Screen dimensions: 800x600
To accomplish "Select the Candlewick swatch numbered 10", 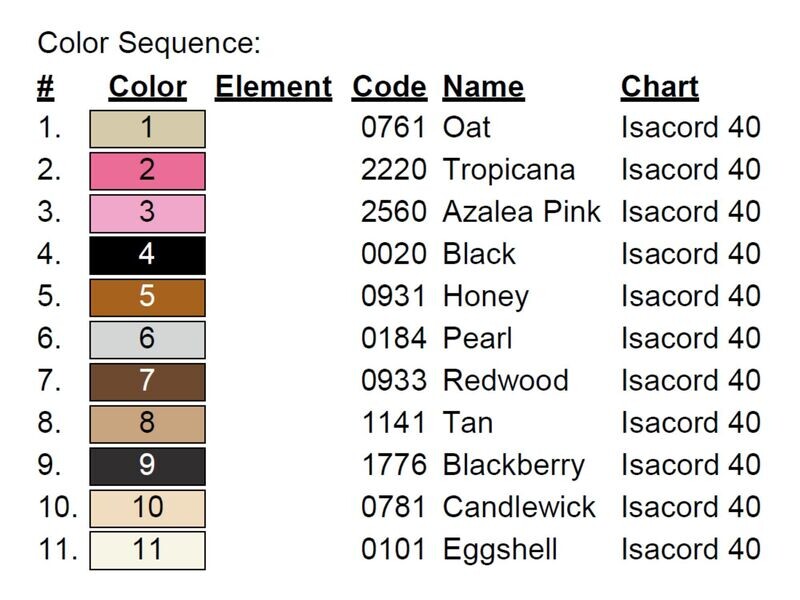I will [x=147, y=509].
